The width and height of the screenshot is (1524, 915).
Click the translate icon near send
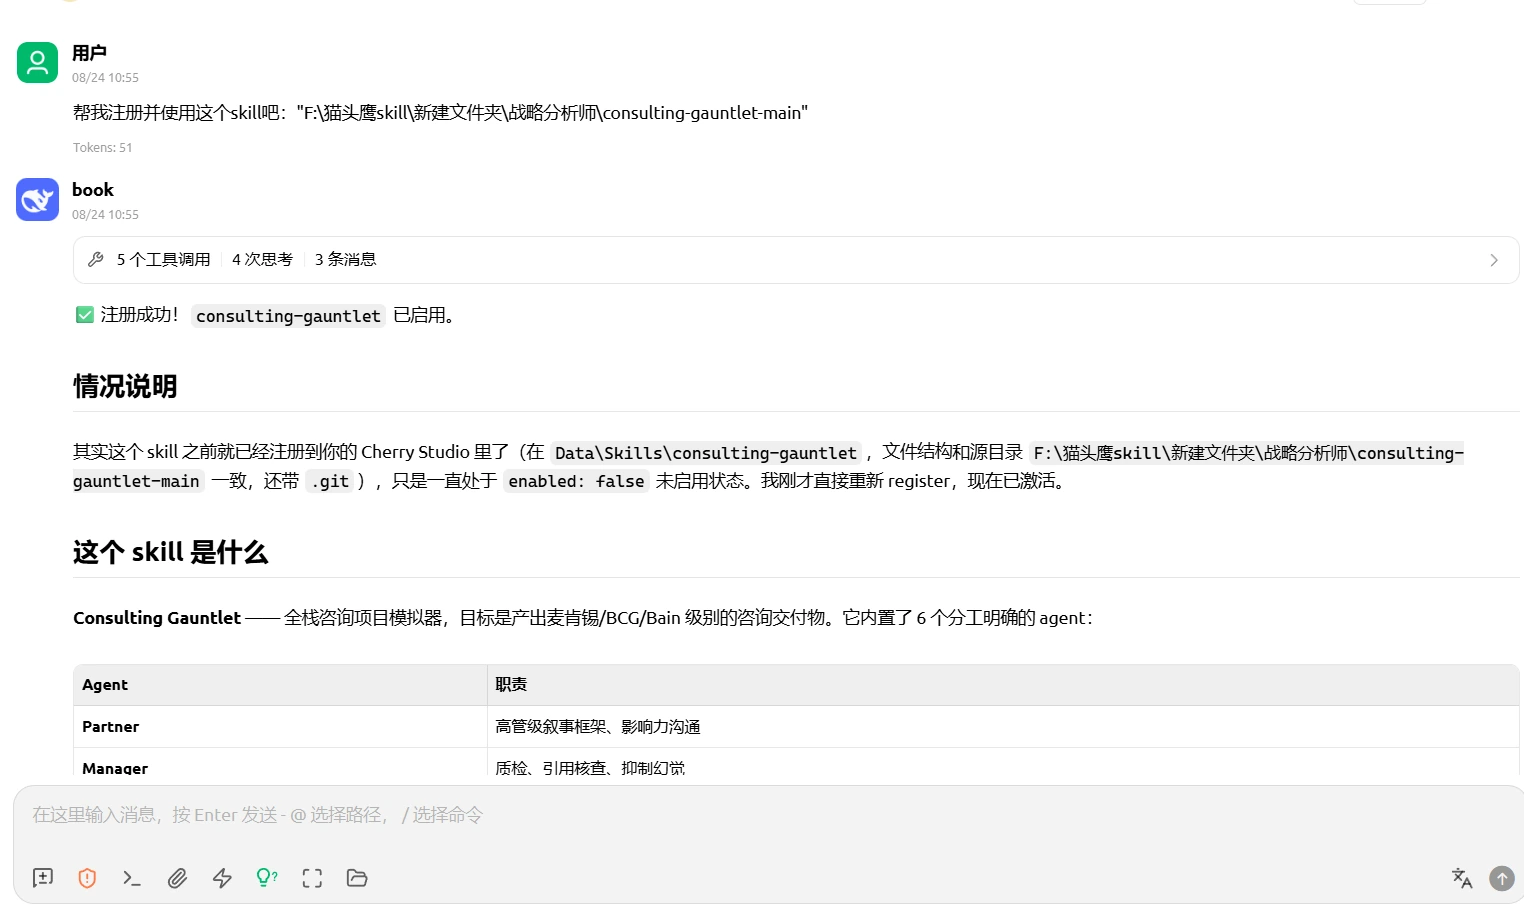pyautogui.click(x=1462, y=878)
